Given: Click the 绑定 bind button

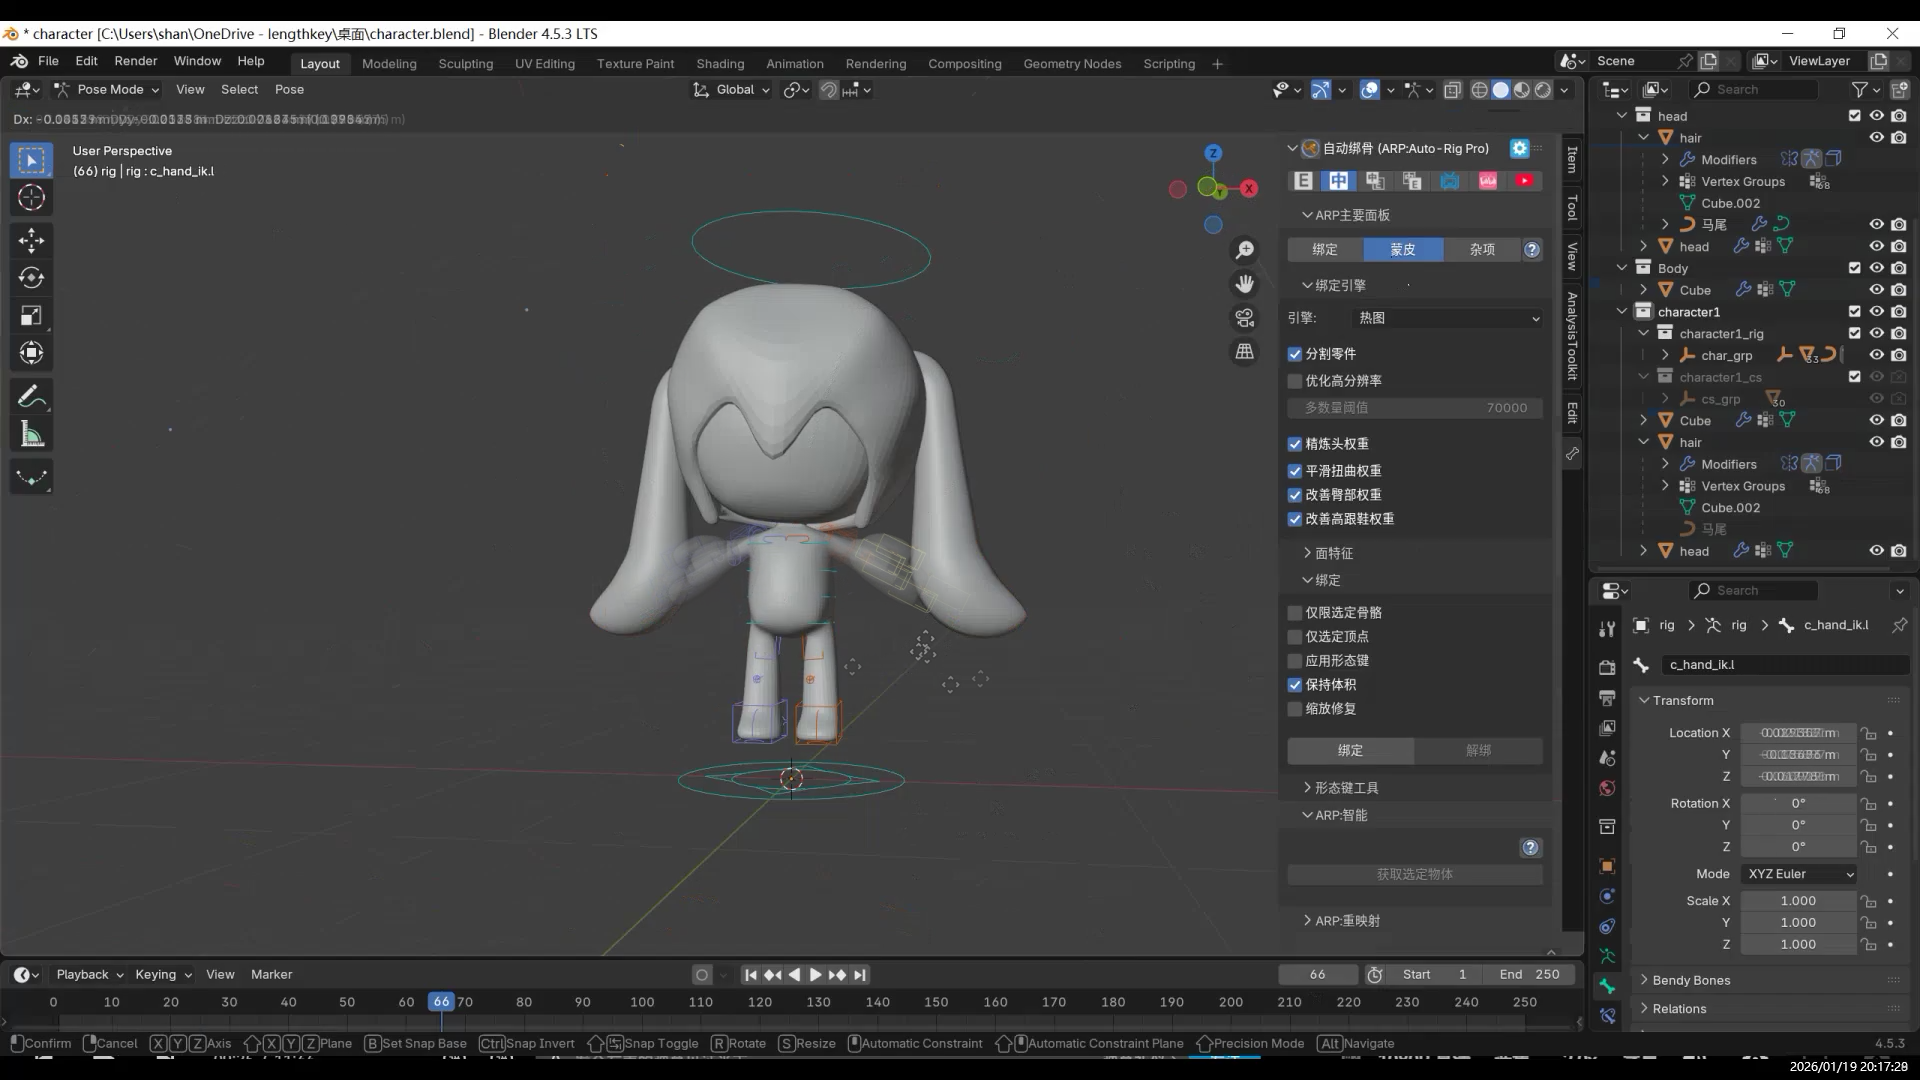Looking at the screenshot, I should [x=1350, y=750].
